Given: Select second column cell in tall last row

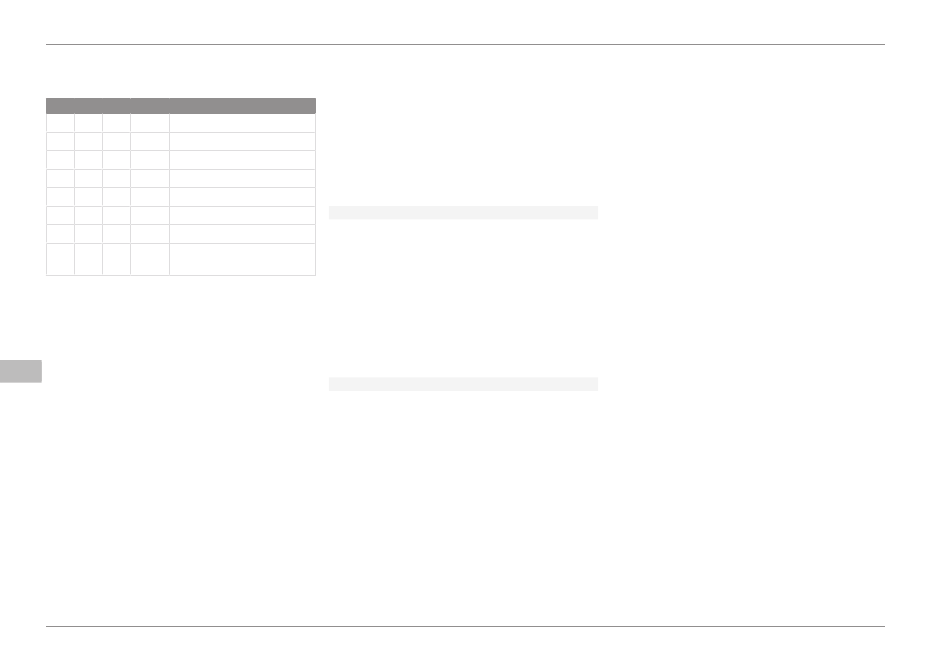Looking at the screenshot, I should [88, 259].
